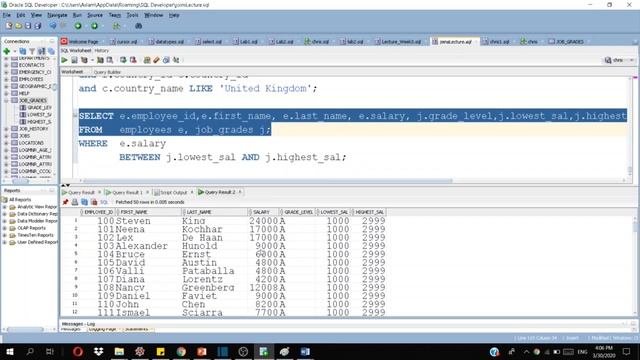Click the FIRST_NAME column header

[149, 212]
